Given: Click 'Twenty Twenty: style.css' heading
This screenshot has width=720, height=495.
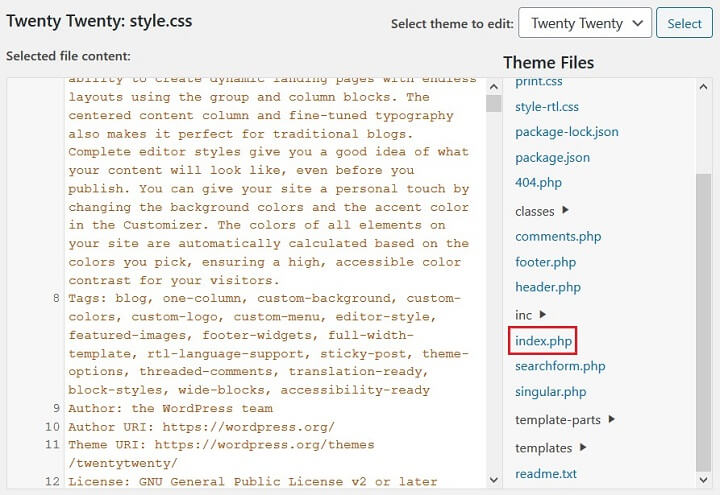Looking at the screenshot, I should pos(99,21).
